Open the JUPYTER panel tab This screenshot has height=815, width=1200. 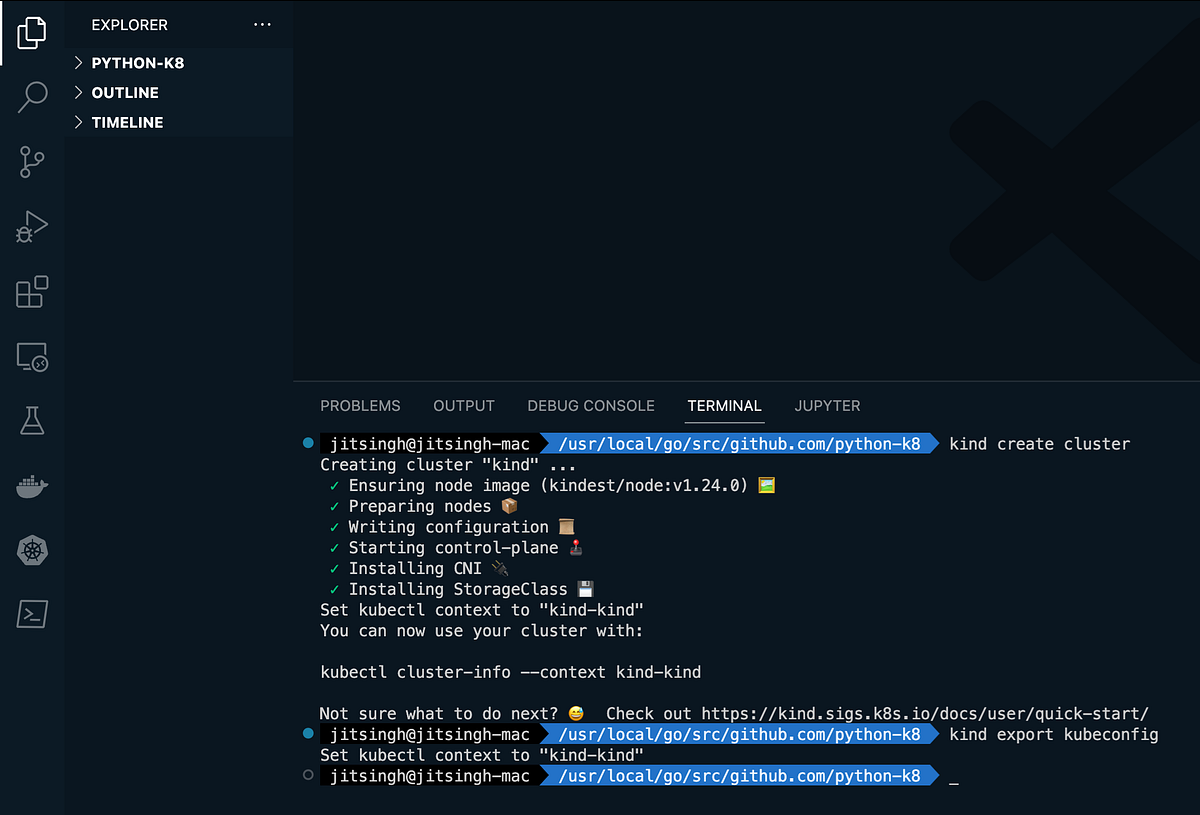[827, 406]
